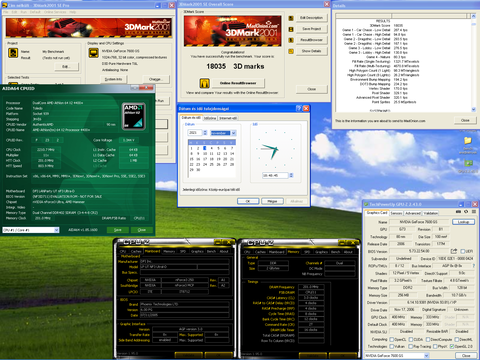Switch to the Validation tab in GPU-Z
This screenshot has height=360, width=480.
[x=431, y=213]
